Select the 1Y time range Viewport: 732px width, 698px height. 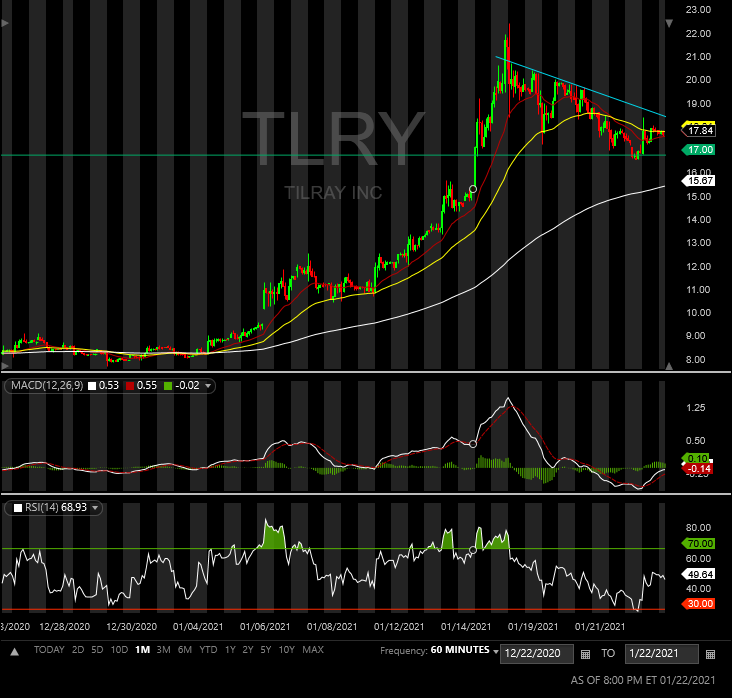click(230, 650)
